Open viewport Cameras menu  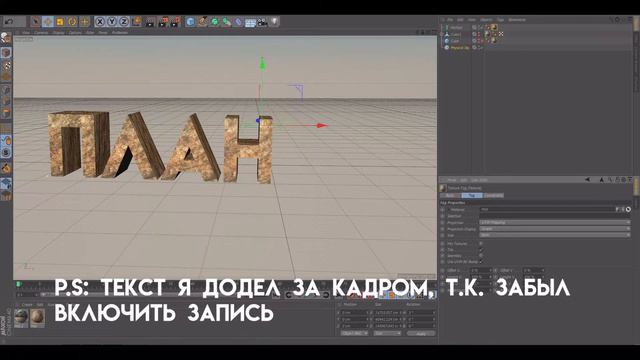tap(41, 32)
